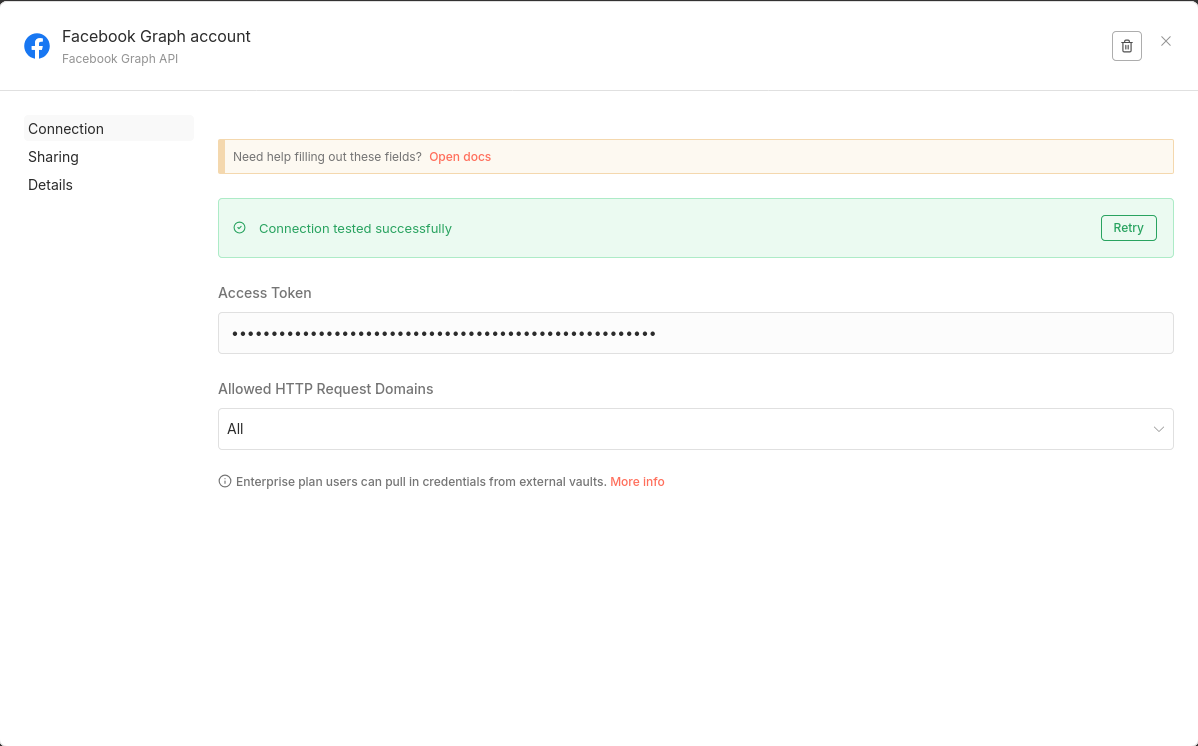Click the green success checkmark icon
The height and width of the screenshot is (746, 1198).
(239, 228)
